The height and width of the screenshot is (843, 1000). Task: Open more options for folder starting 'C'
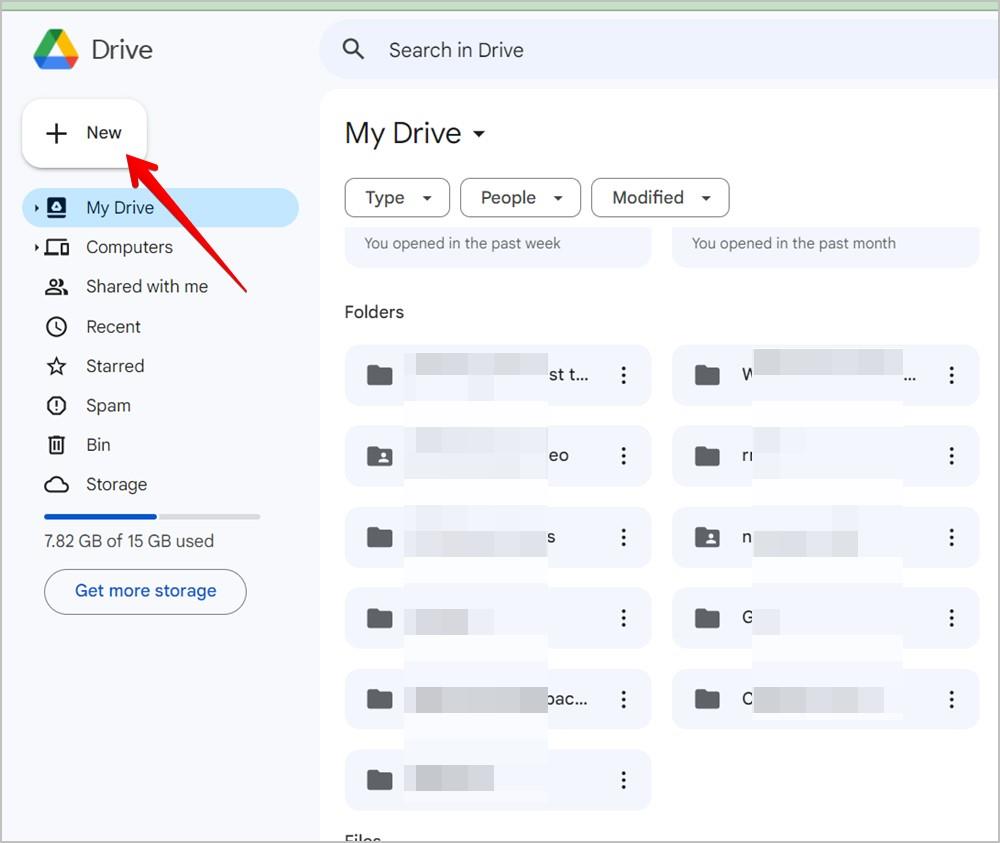952,700
